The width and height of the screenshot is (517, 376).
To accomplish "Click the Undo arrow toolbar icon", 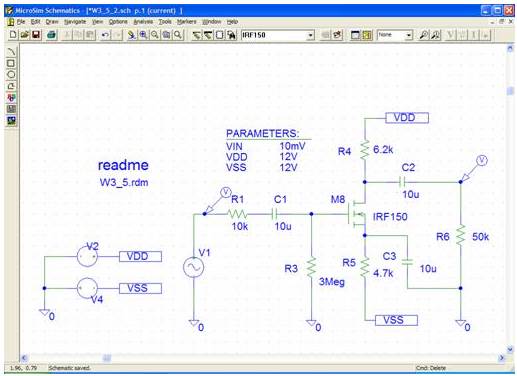I will (105, 35).
